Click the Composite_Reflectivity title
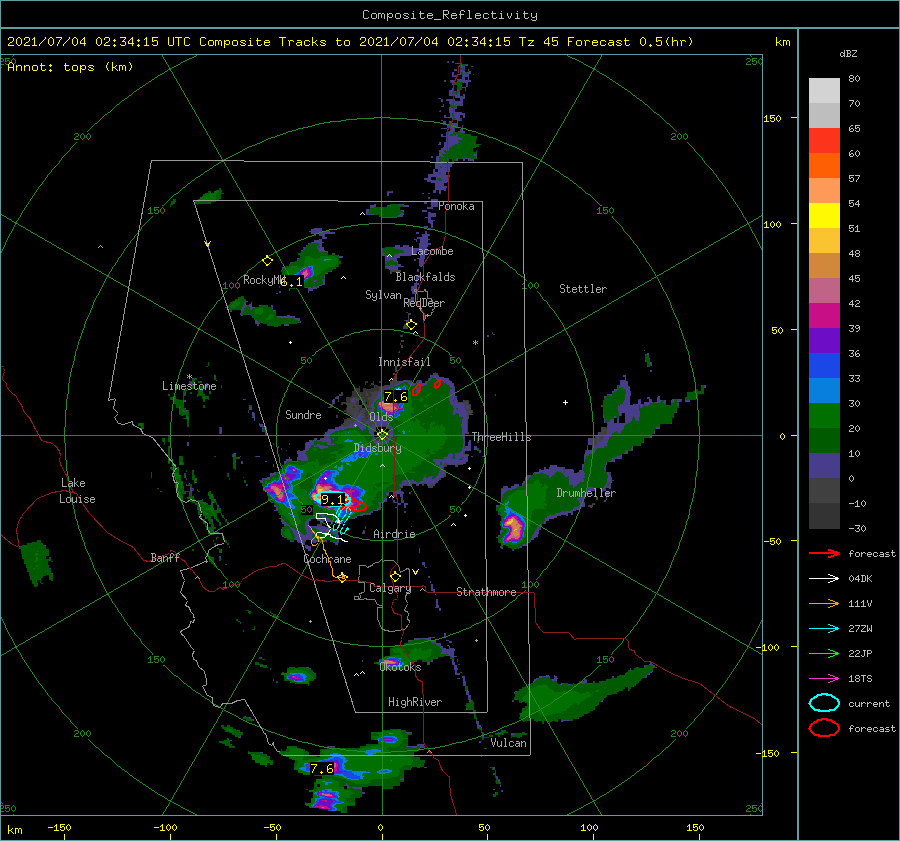Image resolution: width=900 pixels, height=841 pixels. click(450, 15)
